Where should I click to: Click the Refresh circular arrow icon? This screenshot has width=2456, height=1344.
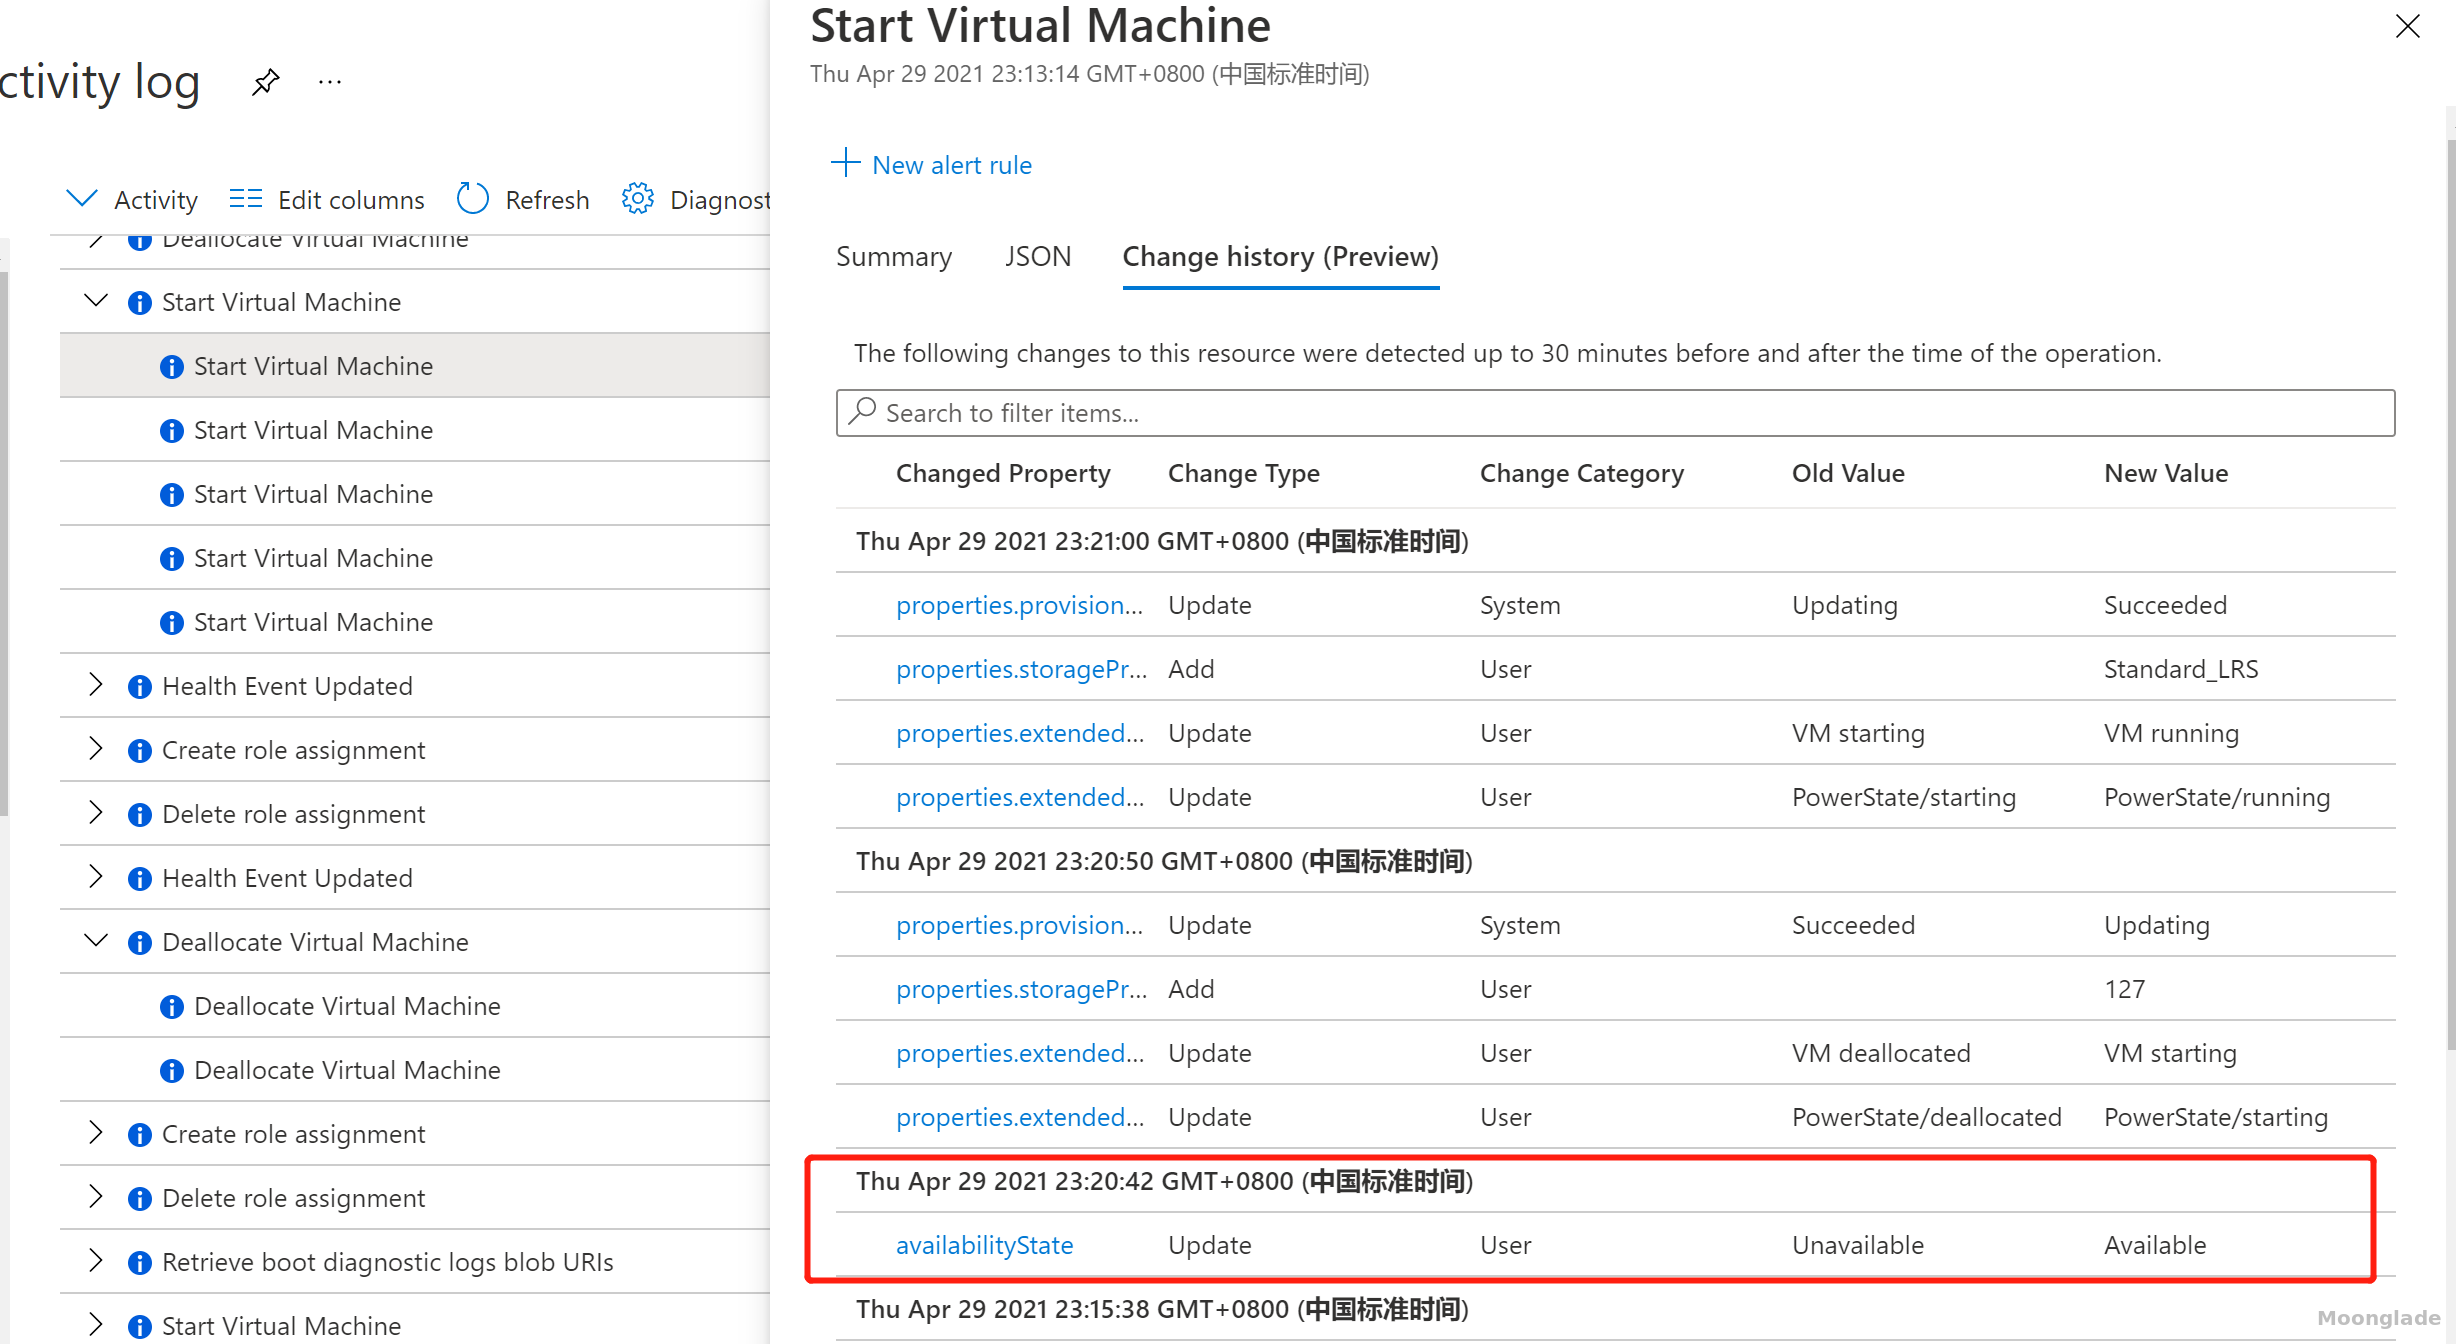point(472,199)
